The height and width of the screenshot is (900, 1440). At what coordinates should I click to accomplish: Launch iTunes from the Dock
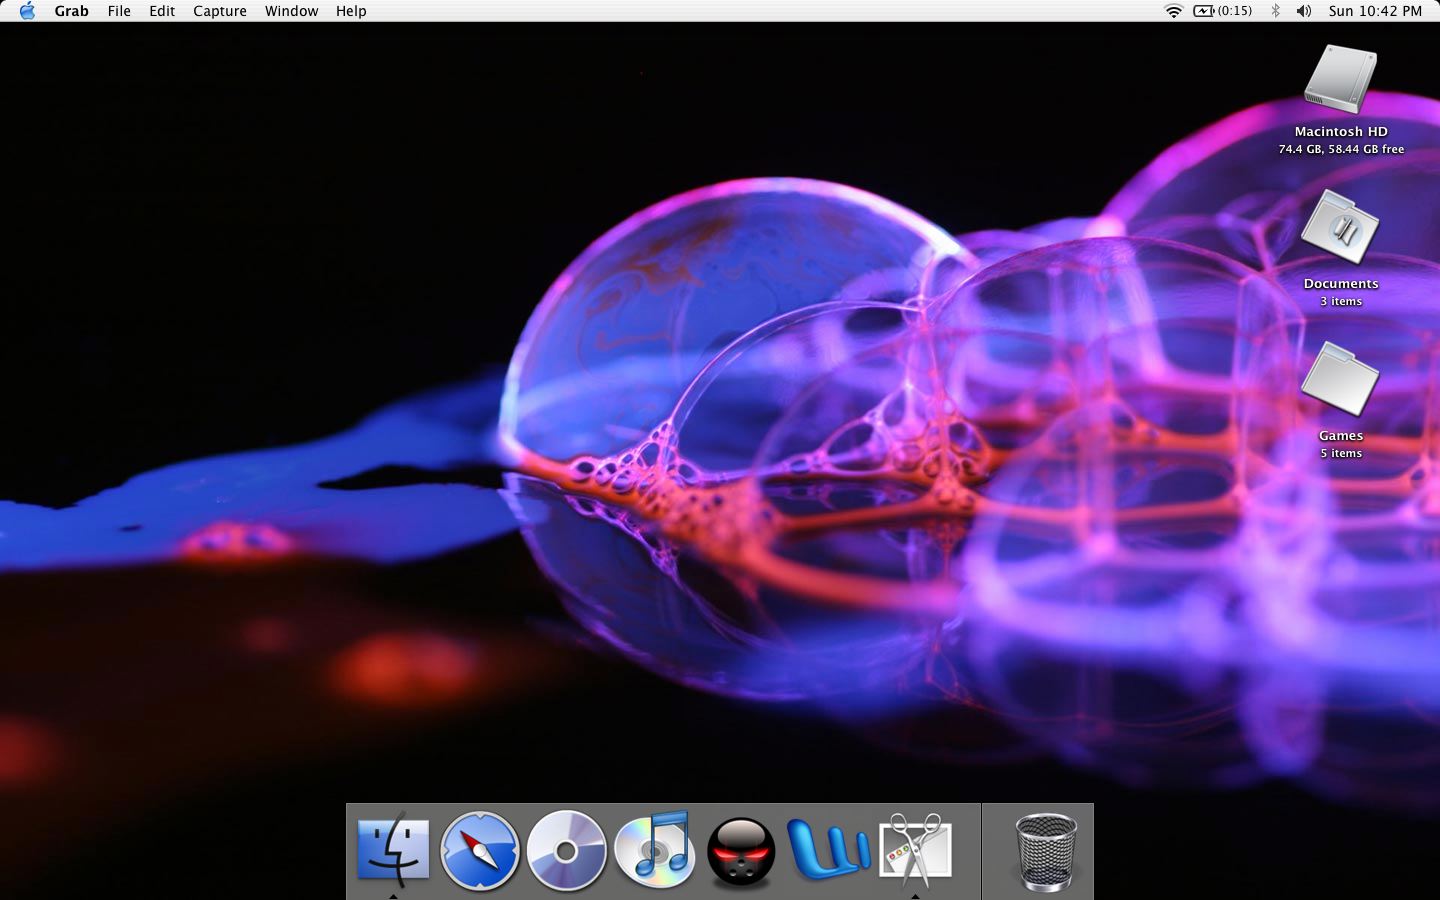coord(654,850)
